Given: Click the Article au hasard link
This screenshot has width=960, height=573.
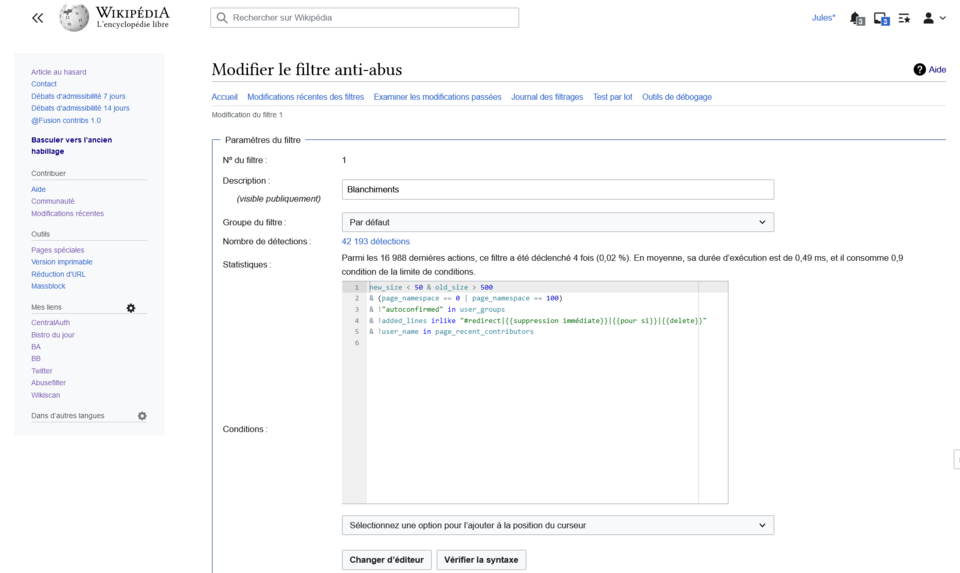Looking at the screenshot, I should pos(59,72).
